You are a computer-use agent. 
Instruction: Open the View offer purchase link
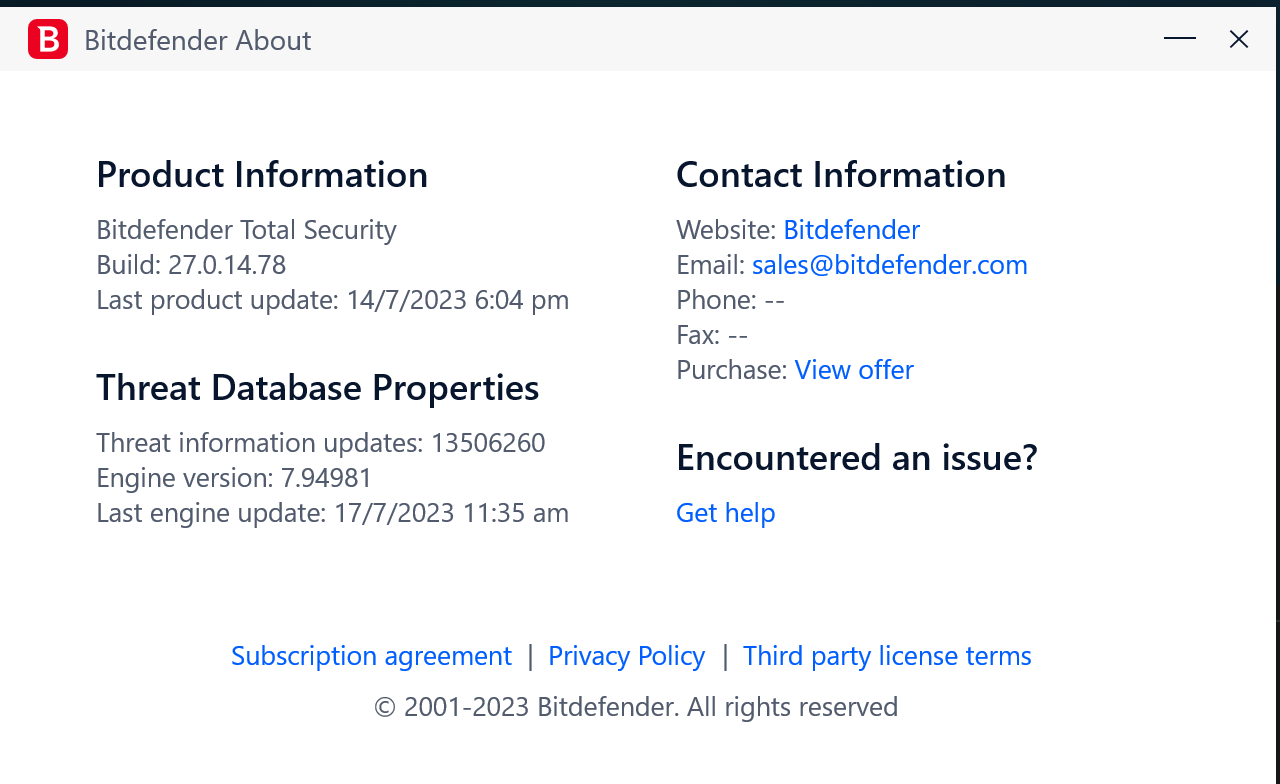pyautogui.click(x=854, y=370)
